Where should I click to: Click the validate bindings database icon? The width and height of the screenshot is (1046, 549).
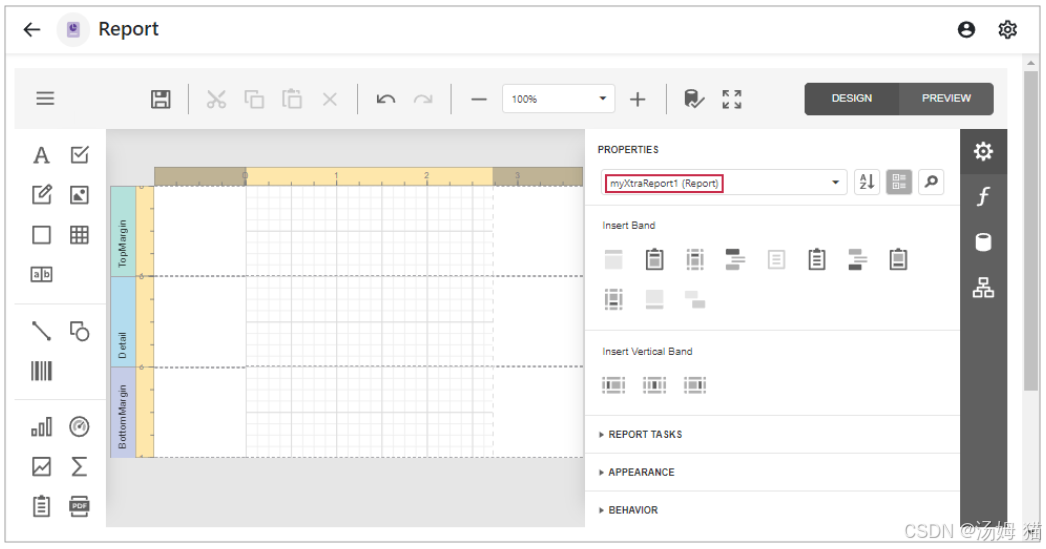(694, 99)
